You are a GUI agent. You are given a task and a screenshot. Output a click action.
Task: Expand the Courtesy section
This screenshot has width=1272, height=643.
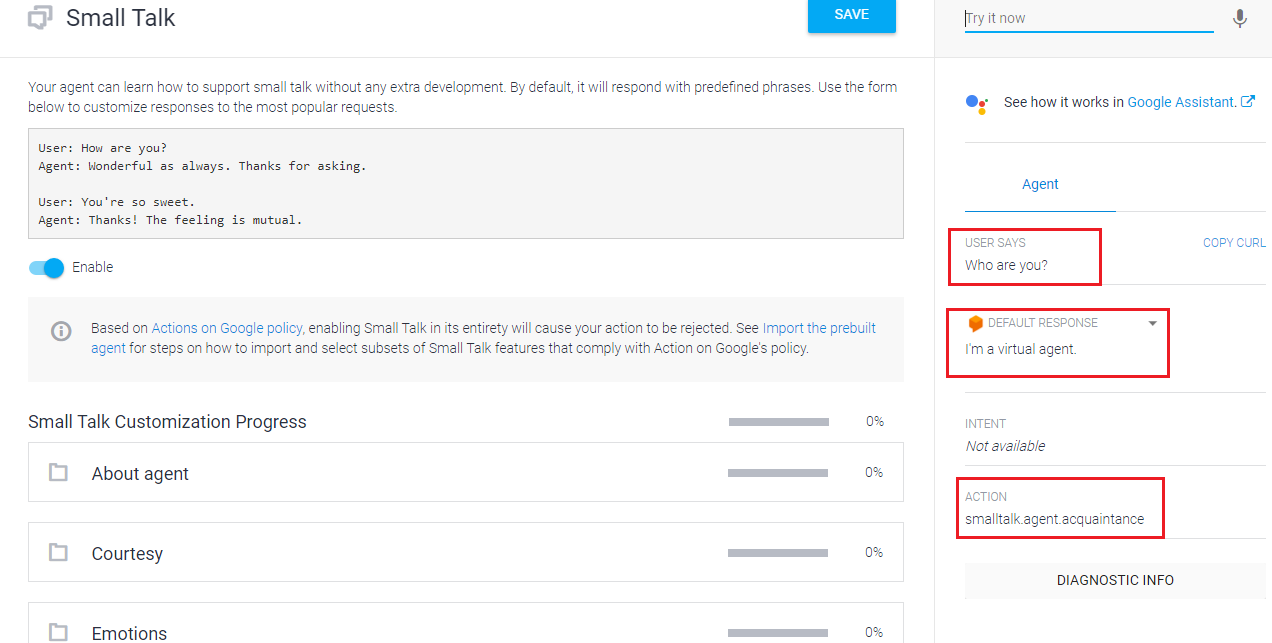(127, 554)
